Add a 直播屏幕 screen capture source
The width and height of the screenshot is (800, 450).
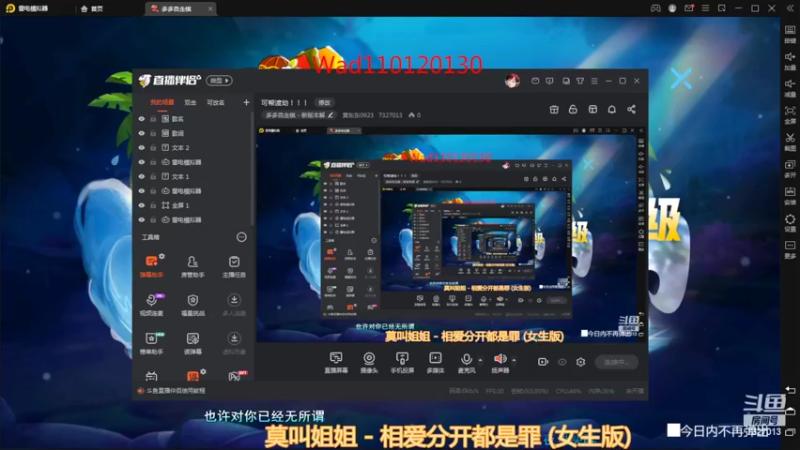[336, 362]
